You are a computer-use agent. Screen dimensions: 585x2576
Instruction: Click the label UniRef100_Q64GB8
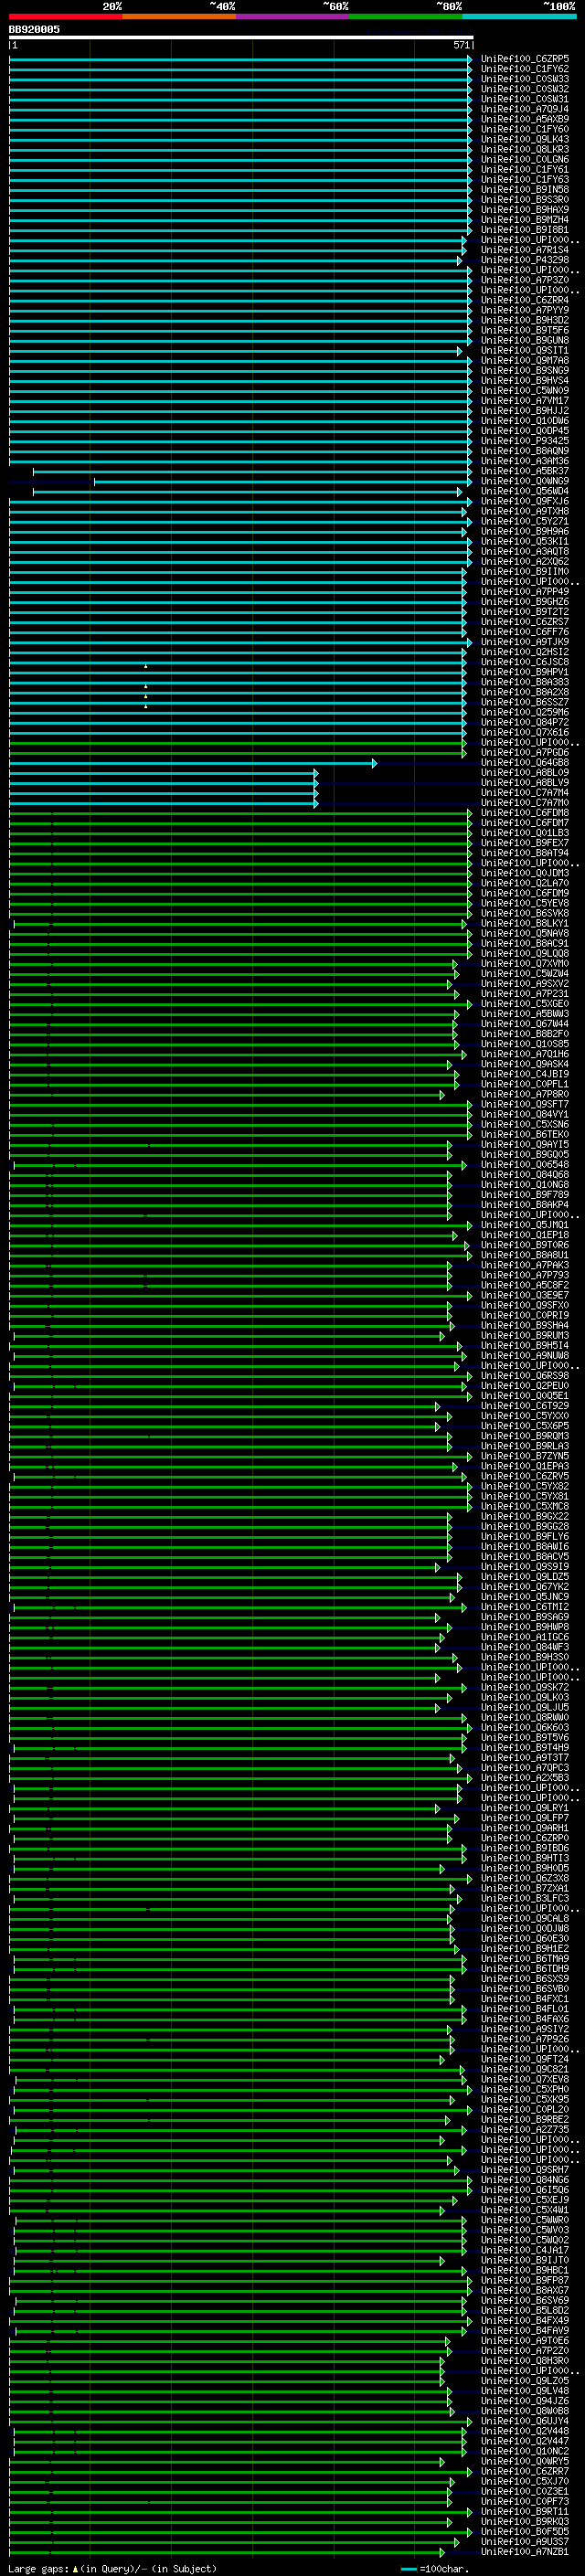(525, 763)
